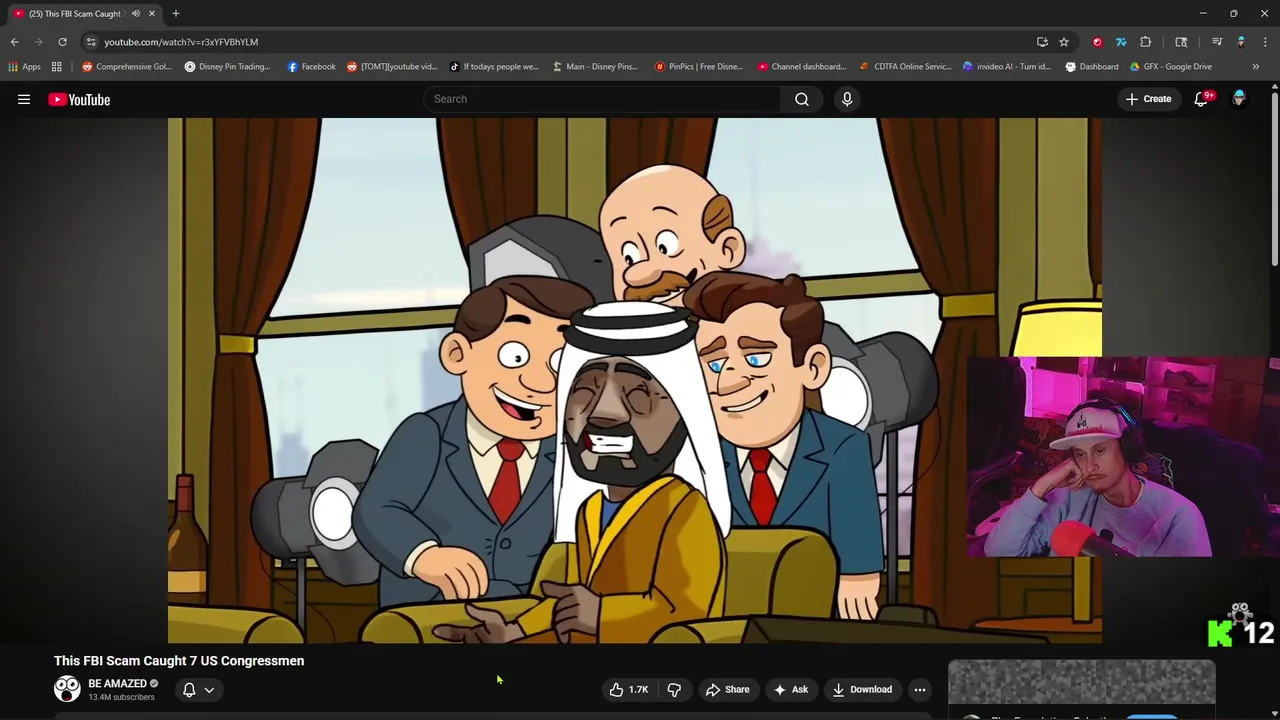Go to YouTube home via logo

click(x=79, y=99)
